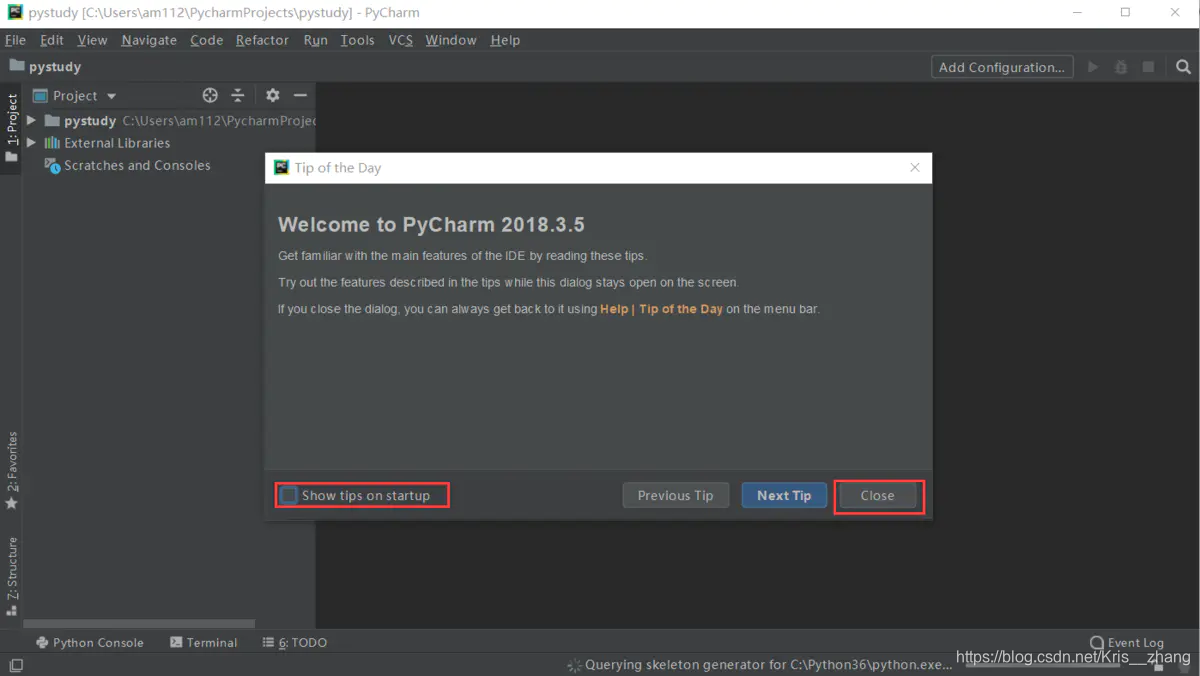
Task: Open the Event Log tab
Action: point(1127,643)
